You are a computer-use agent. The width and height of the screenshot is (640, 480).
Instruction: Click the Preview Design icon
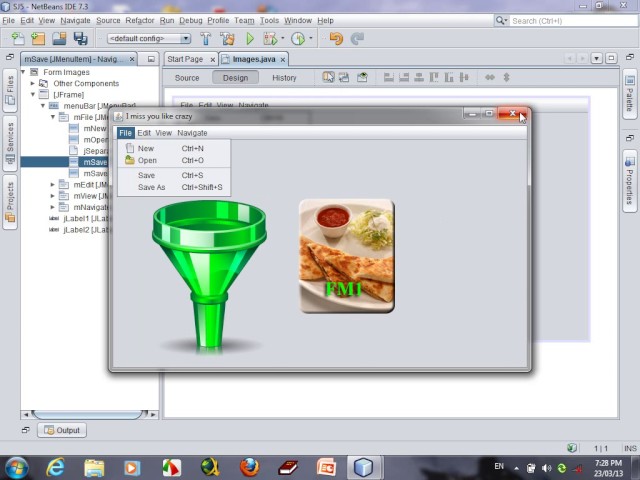point(362,77)
